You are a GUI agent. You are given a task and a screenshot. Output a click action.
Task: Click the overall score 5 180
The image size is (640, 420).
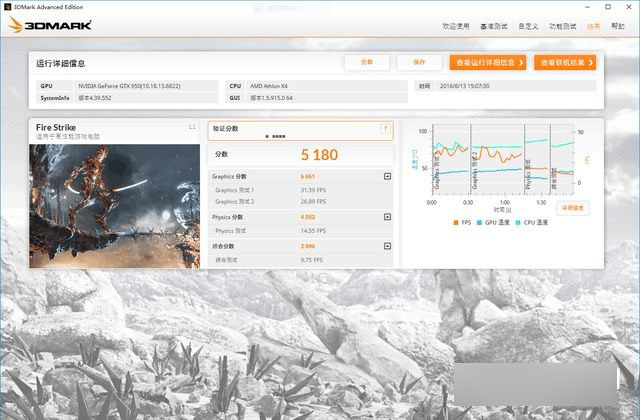(x=319, y=155)
